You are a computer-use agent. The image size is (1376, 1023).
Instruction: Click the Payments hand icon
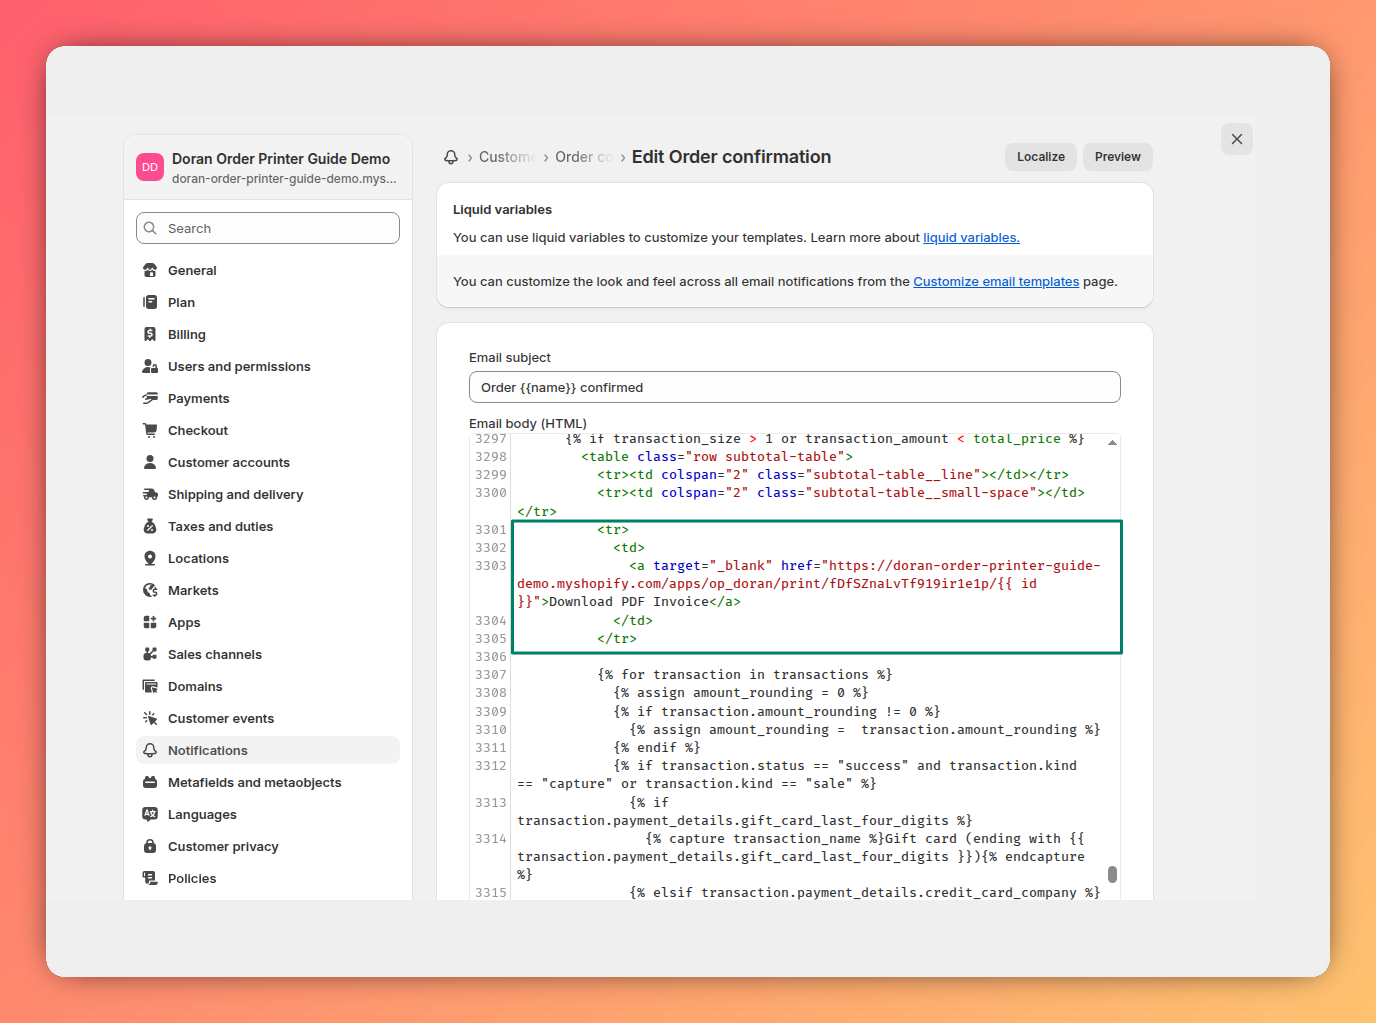tap(150, 398)
